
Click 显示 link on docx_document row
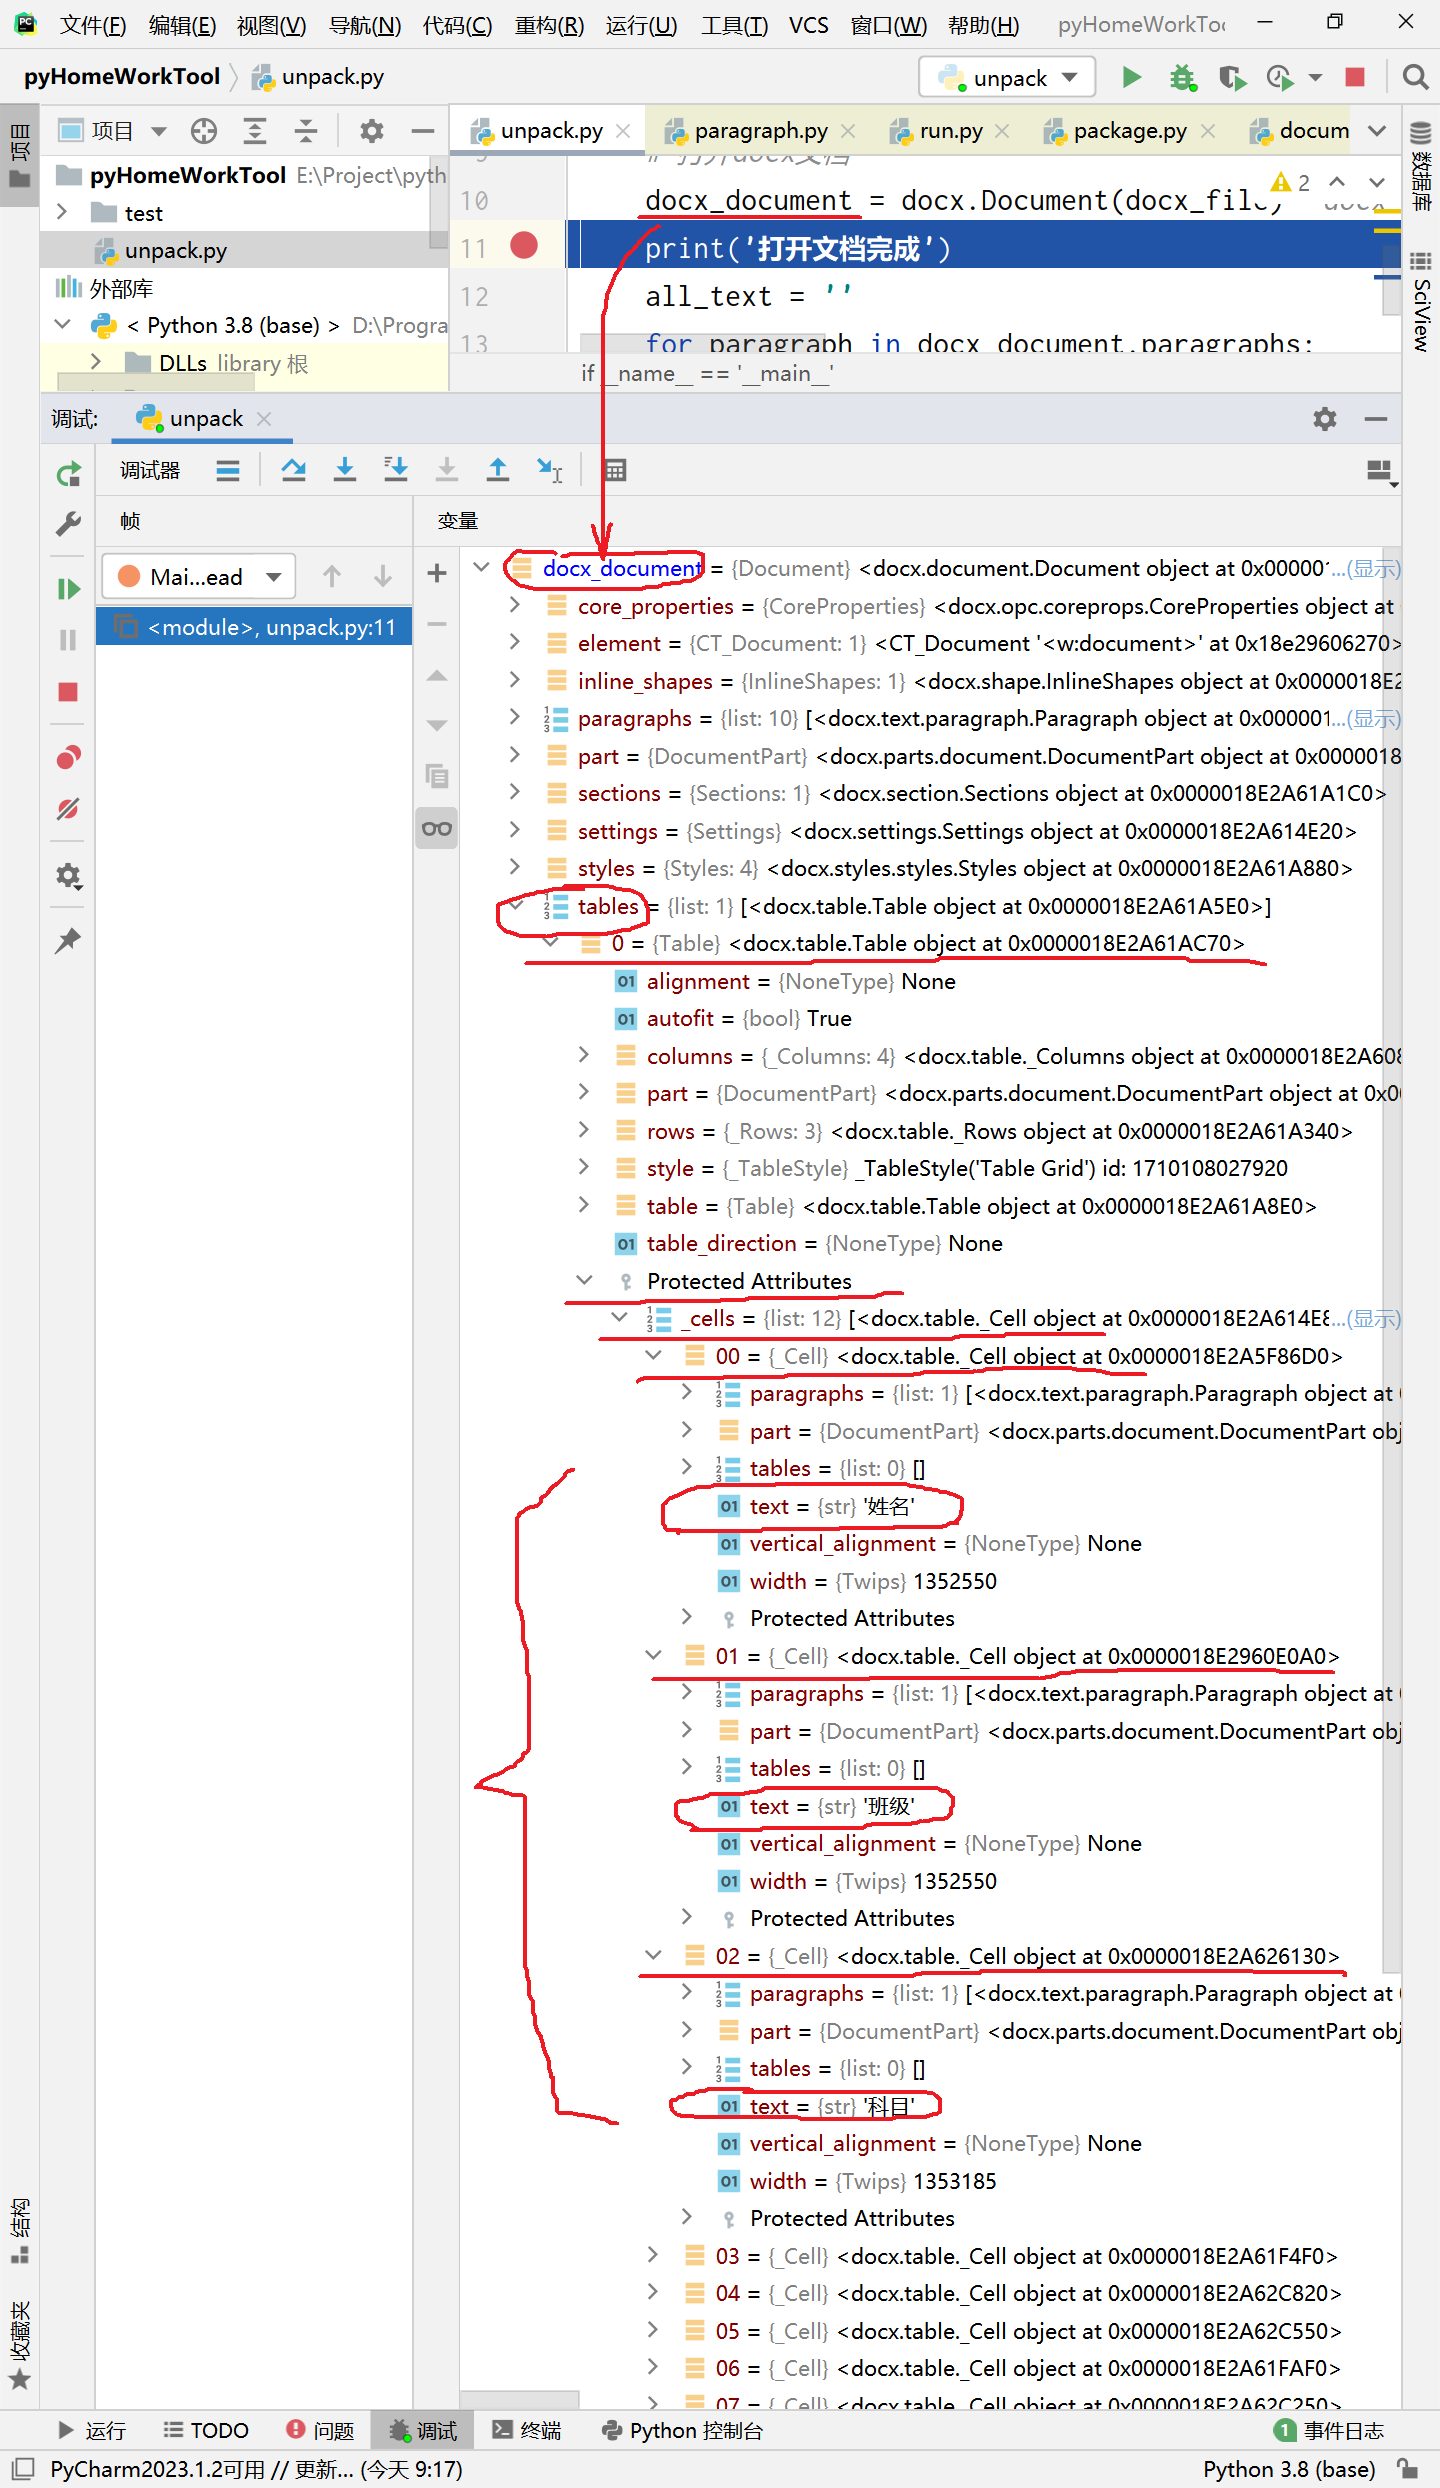1373,569
